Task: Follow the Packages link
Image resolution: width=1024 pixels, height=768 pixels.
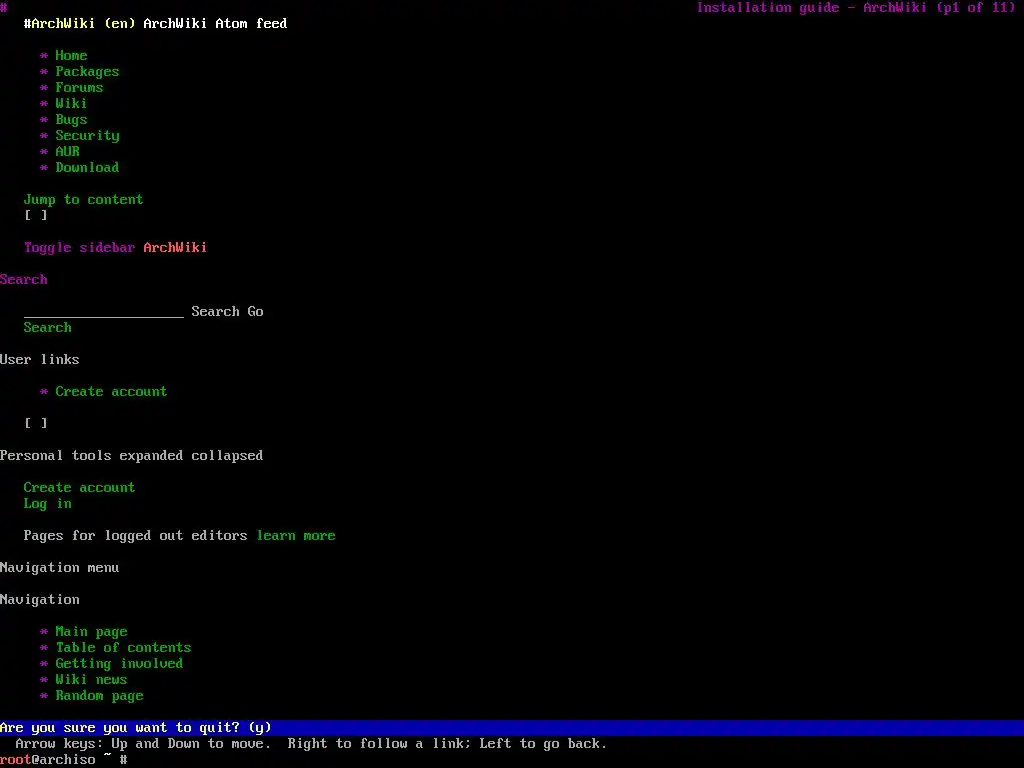Action: [88, 72]
